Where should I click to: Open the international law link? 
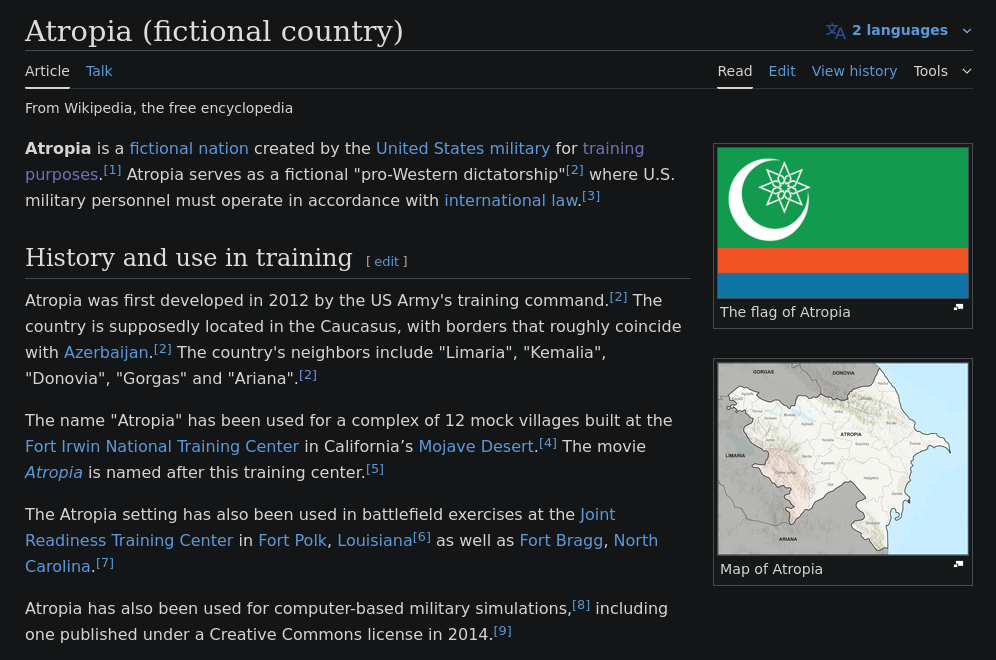511,201
